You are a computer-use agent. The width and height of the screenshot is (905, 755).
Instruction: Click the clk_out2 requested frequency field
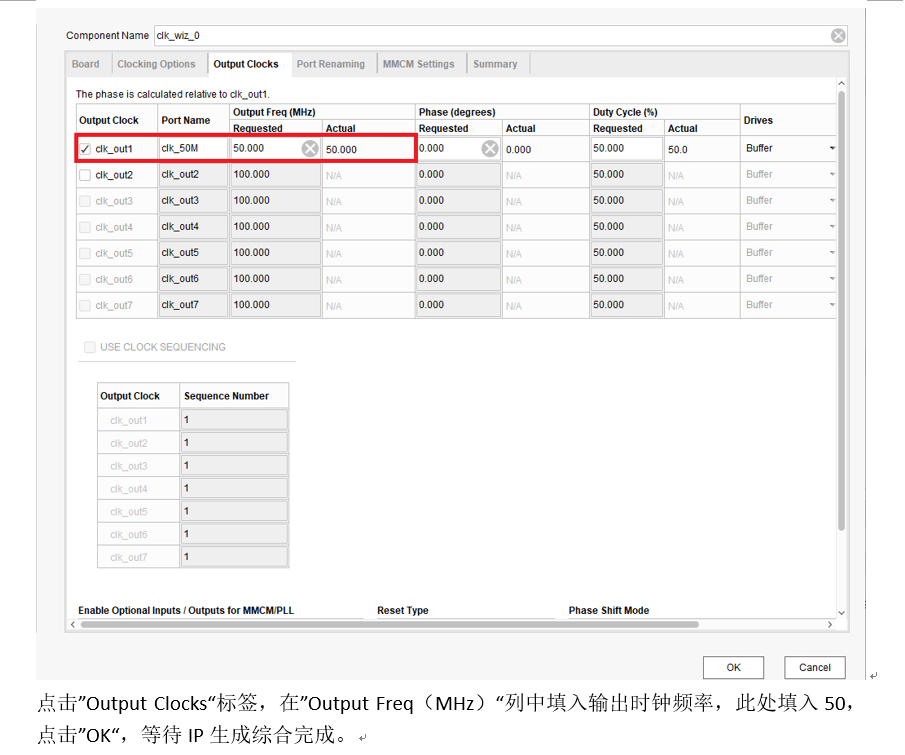[276, 174]
